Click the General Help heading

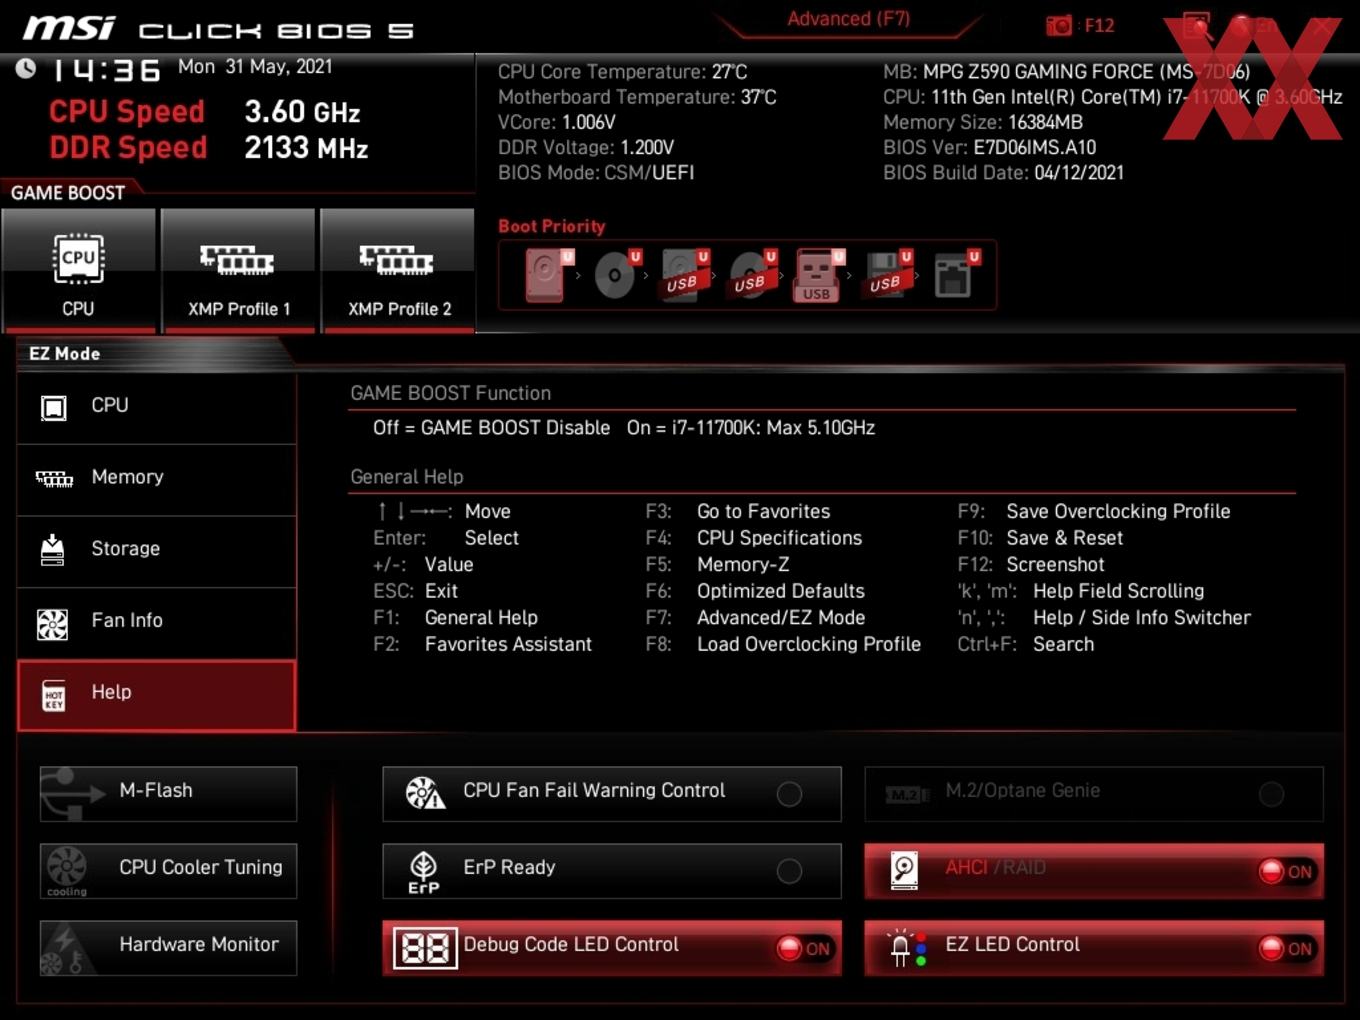click(x=406, y=477)
